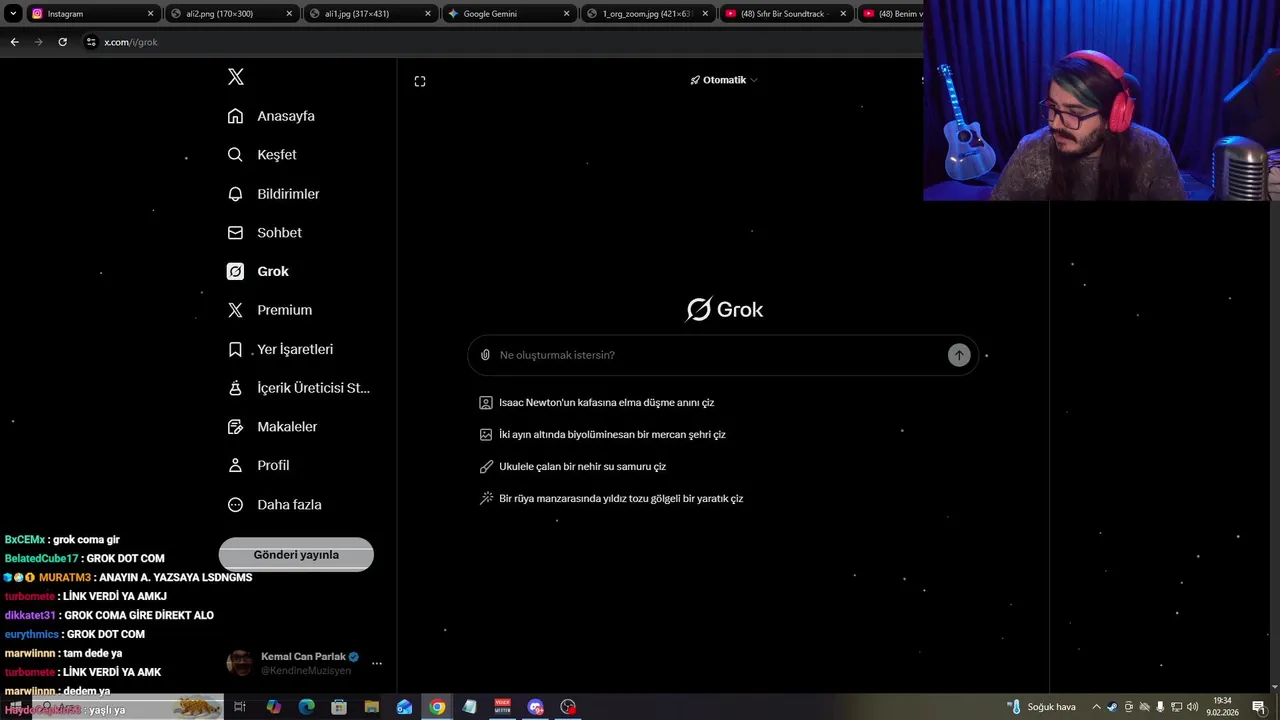This screenshot has height=720, width=1280.
Task: Open Task View on the taskbar
Action: 240,707
